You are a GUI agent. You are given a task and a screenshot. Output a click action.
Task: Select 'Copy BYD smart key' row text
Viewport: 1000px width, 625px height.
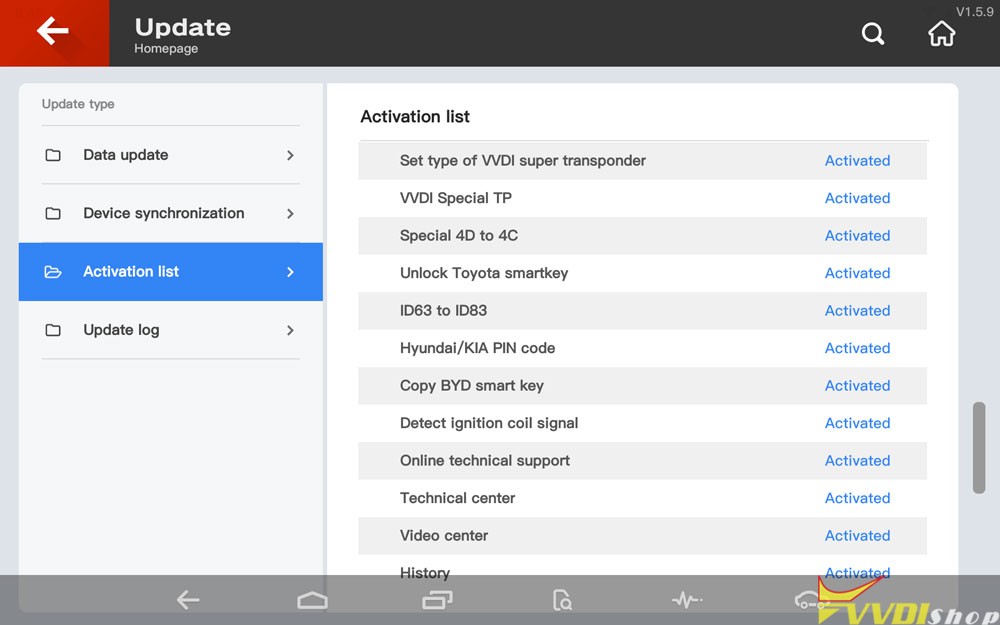tap(471, 386)
